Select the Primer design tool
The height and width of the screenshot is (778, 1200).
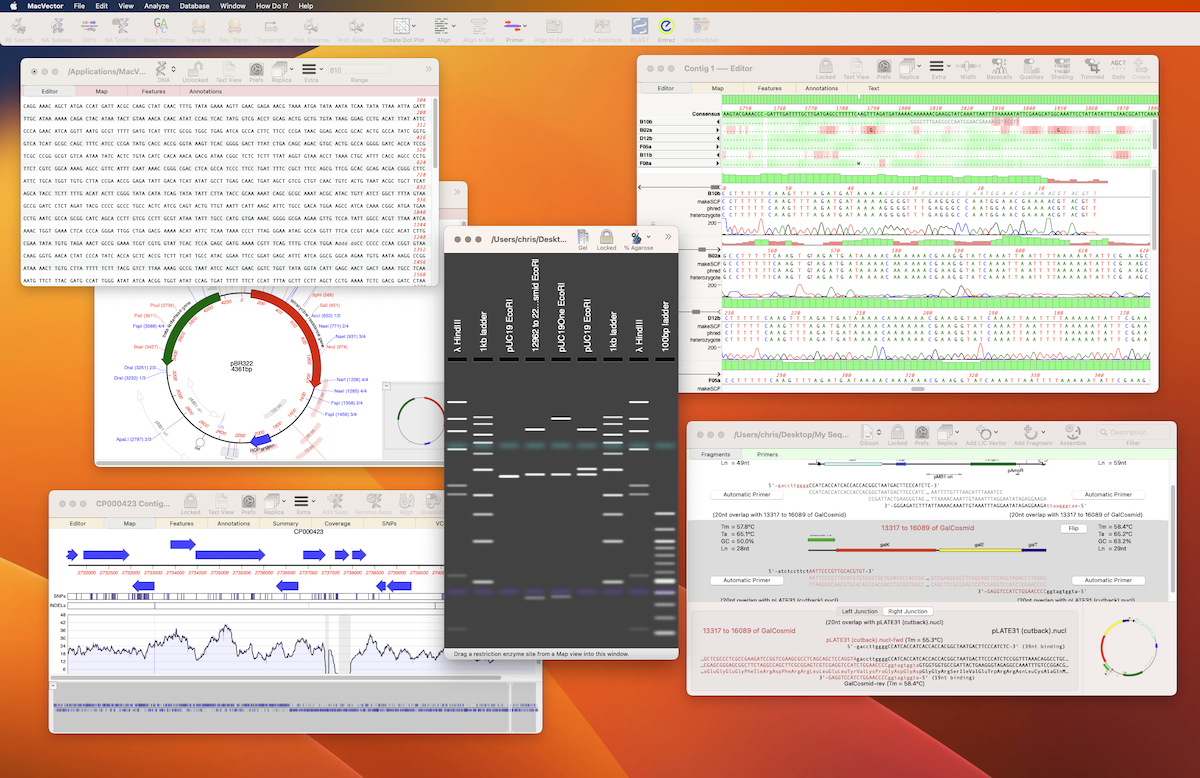tap(513, 28)
